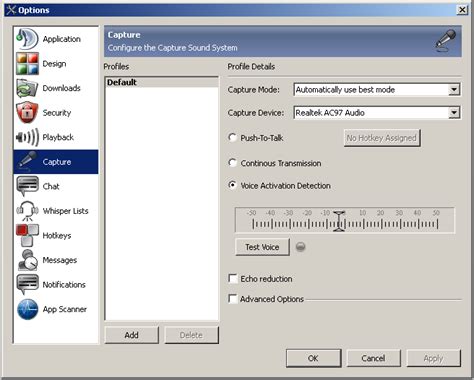Click the Design colored squares icon
The width and height of the screenshot is (474, 380).
pyautogui.click(x=27, y=63)
